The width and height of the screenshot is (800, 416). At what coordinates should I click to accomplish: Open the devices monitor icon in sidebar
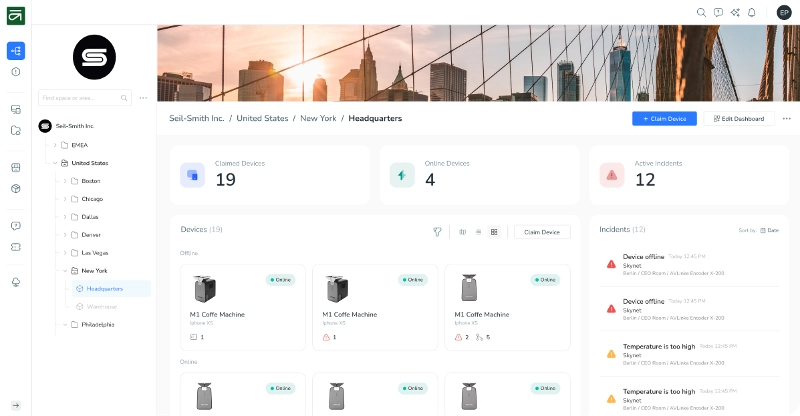[16, 109]
